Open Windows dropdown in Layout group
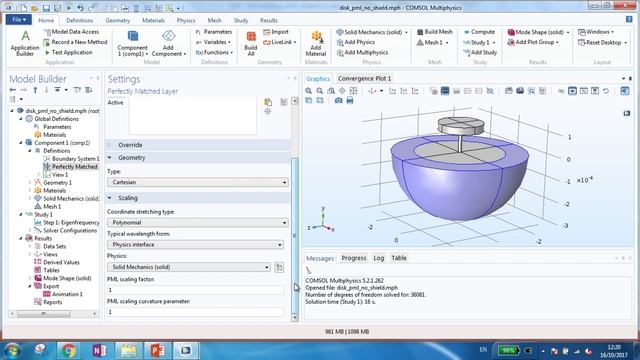This screenshot has height=360, width=640. 596,32
